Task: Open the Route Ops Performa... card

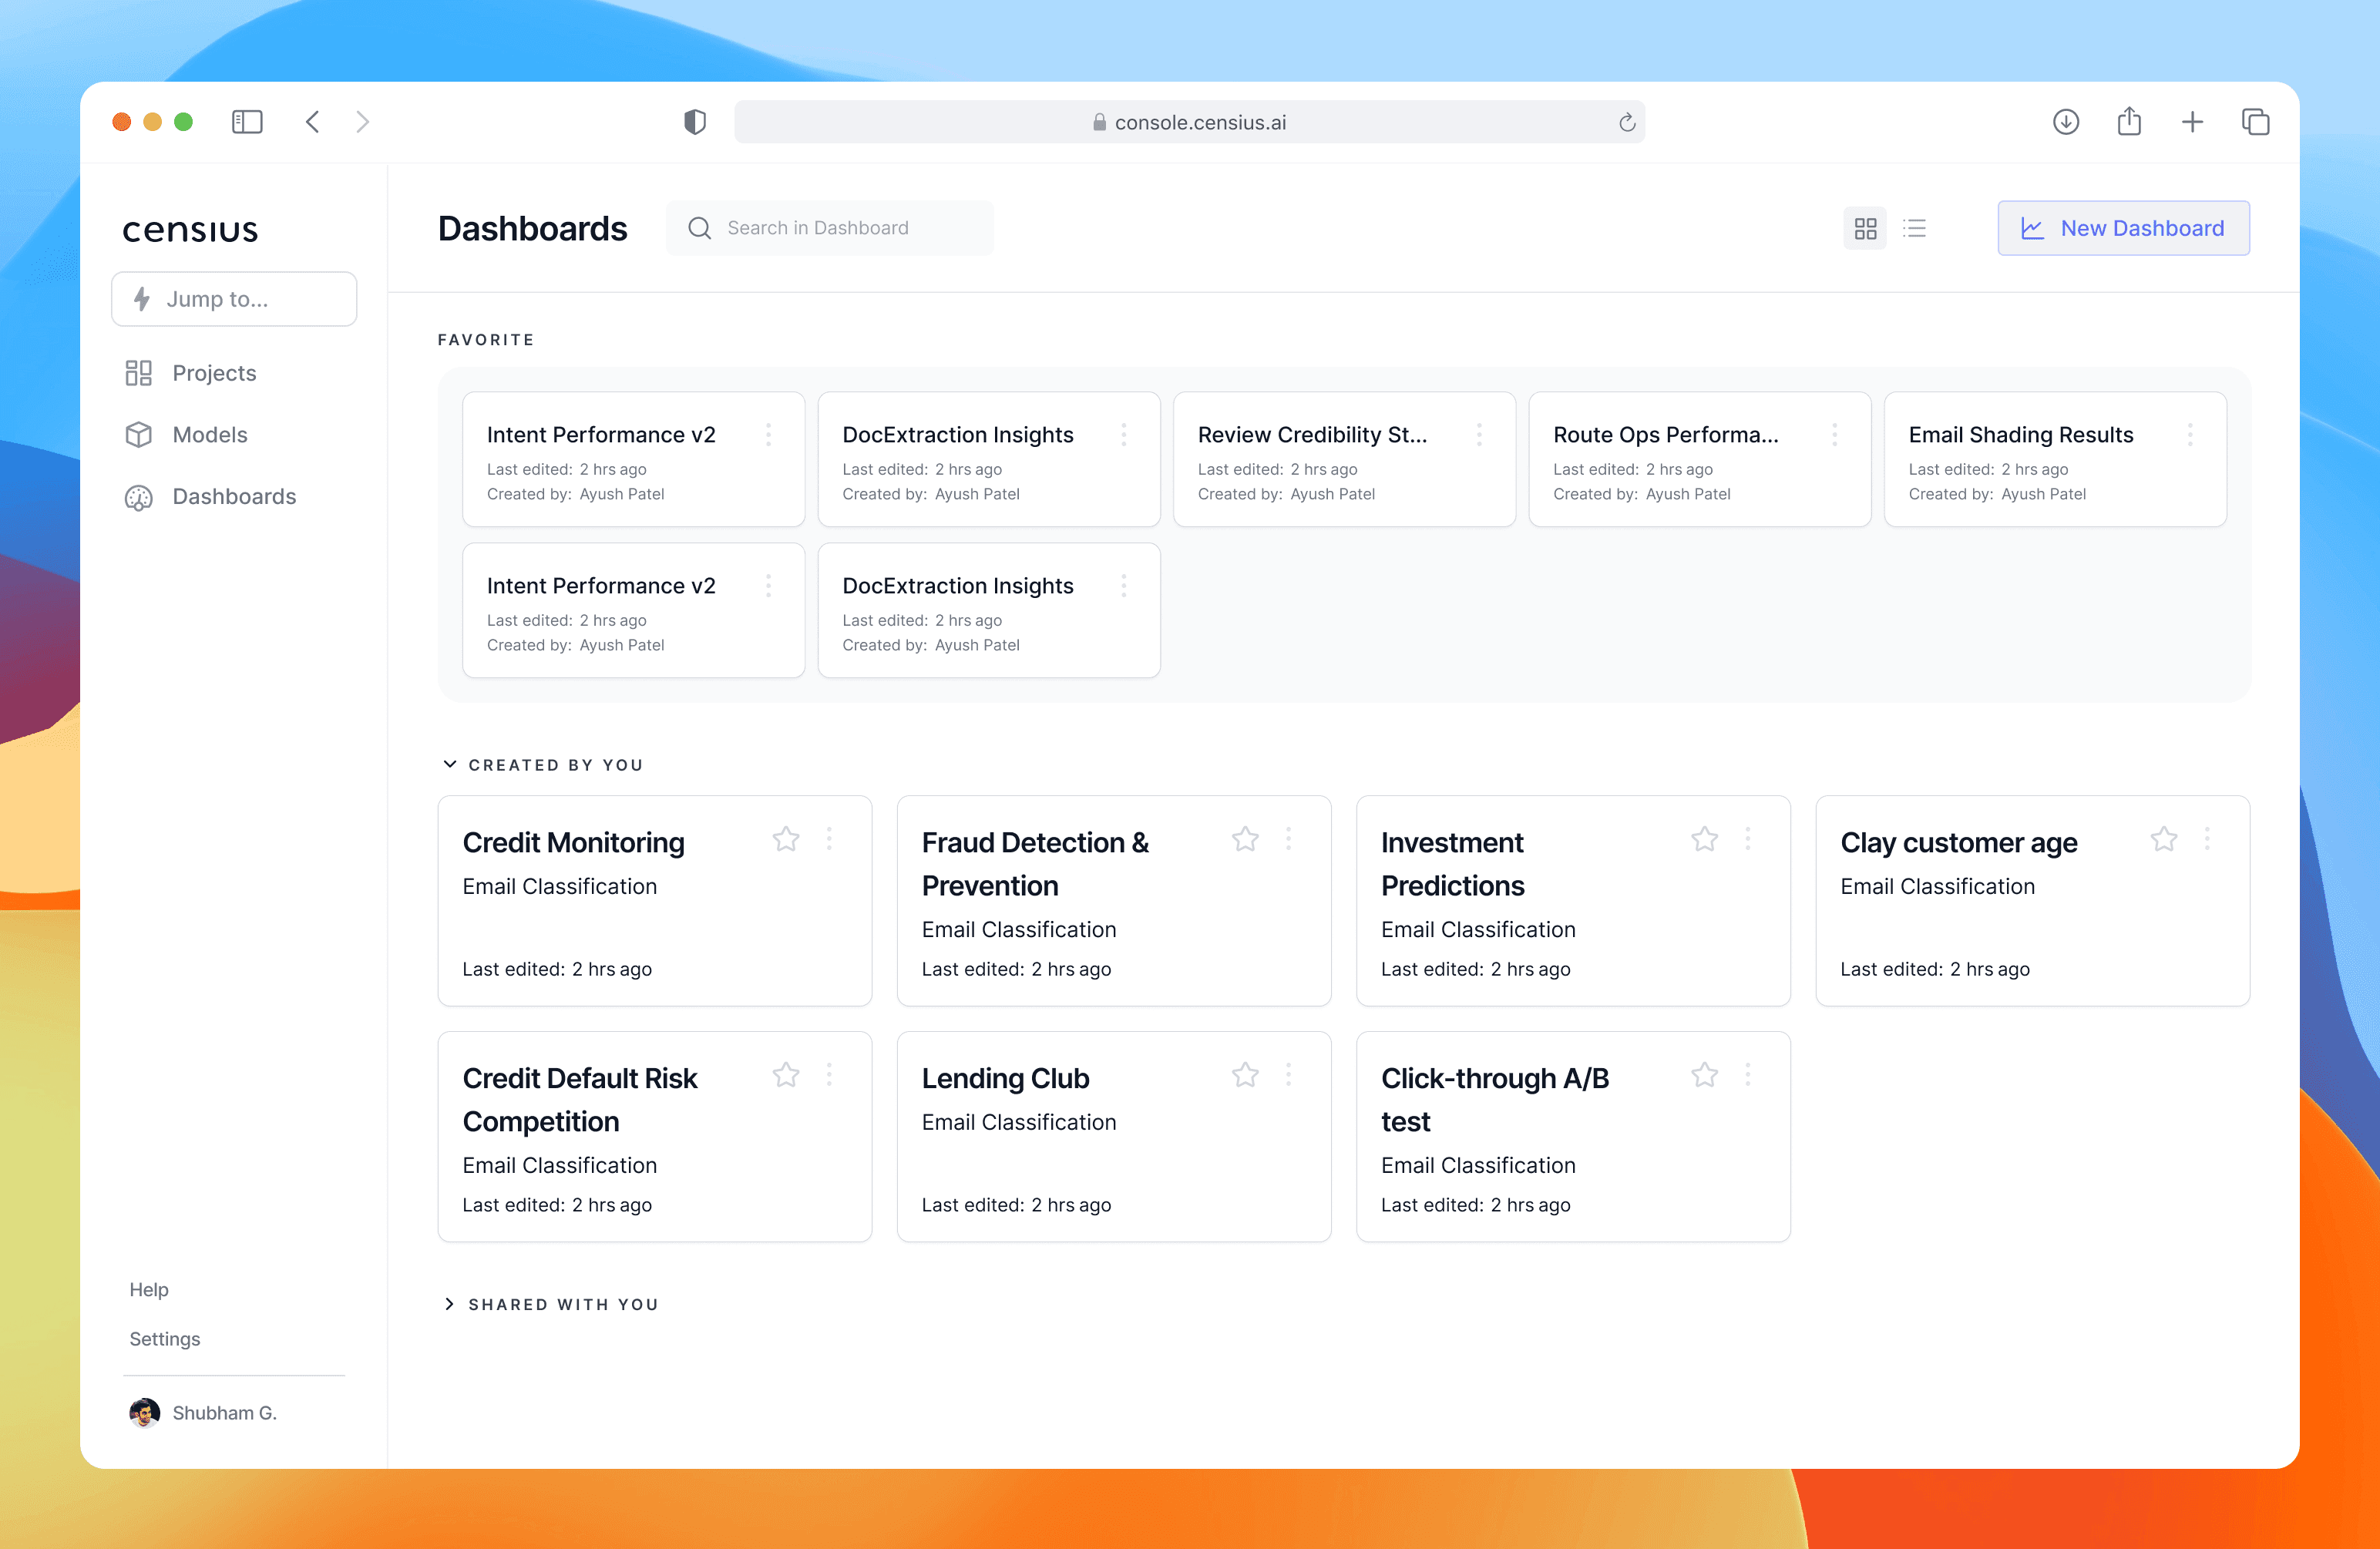Action: pos(1700,459)
